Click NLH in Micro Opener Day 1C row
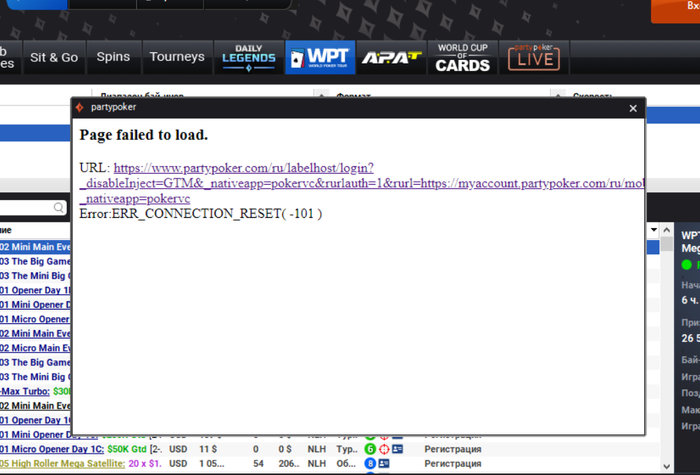Image resolution: width=700 pixels, height=475 pixels. pos(317,449)
